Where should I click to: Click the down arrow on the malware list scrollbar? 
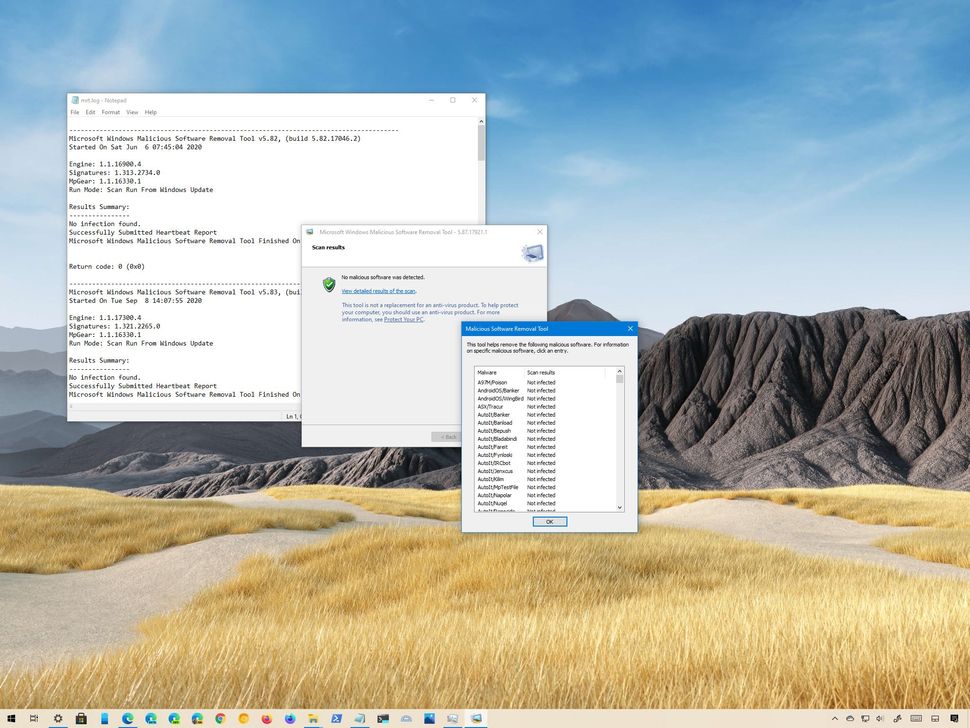619,507
